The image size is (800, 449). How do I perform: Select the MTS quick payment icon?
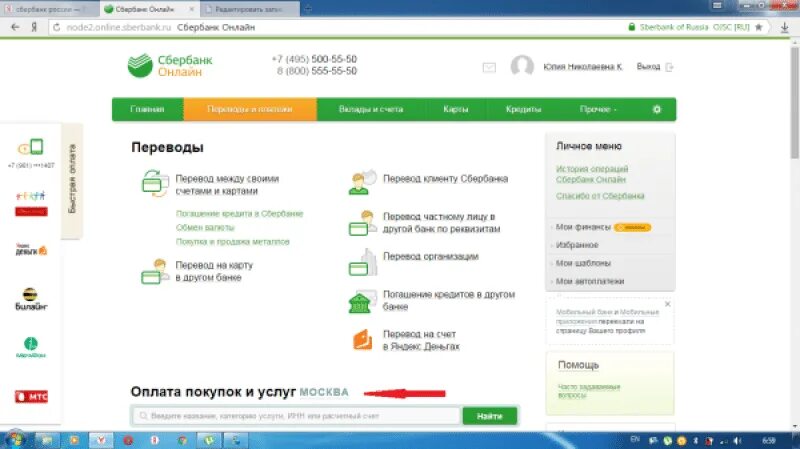[31, 396]
